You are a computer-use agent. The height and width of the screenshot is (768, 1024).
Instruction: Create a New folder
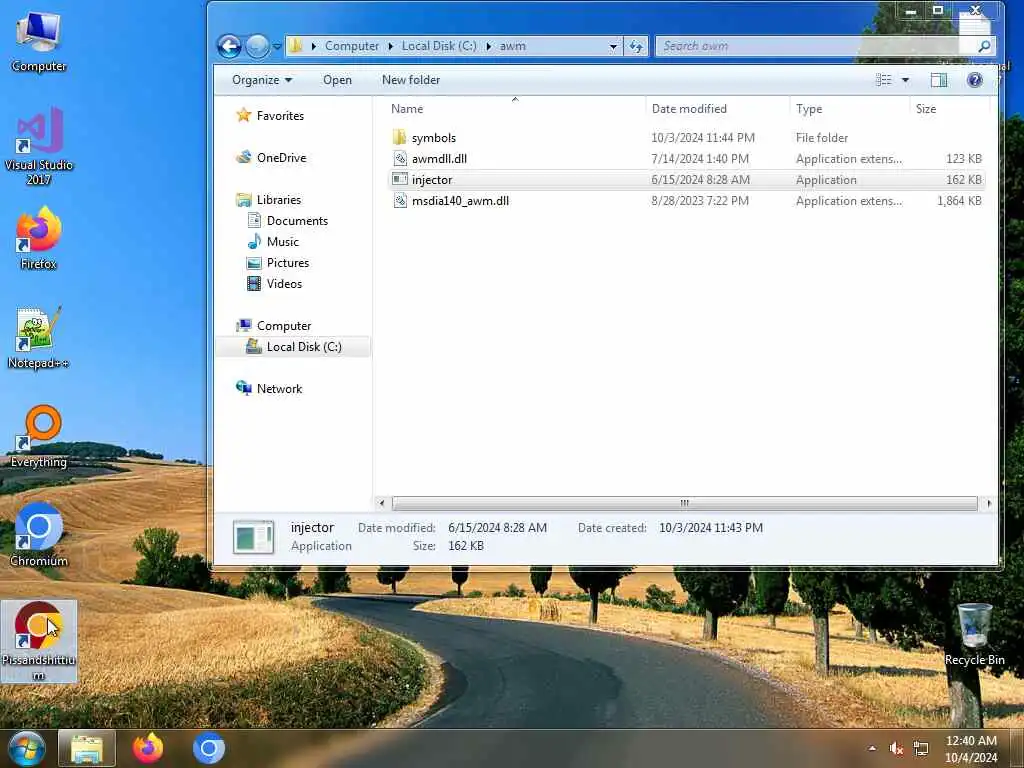point(411,80)
